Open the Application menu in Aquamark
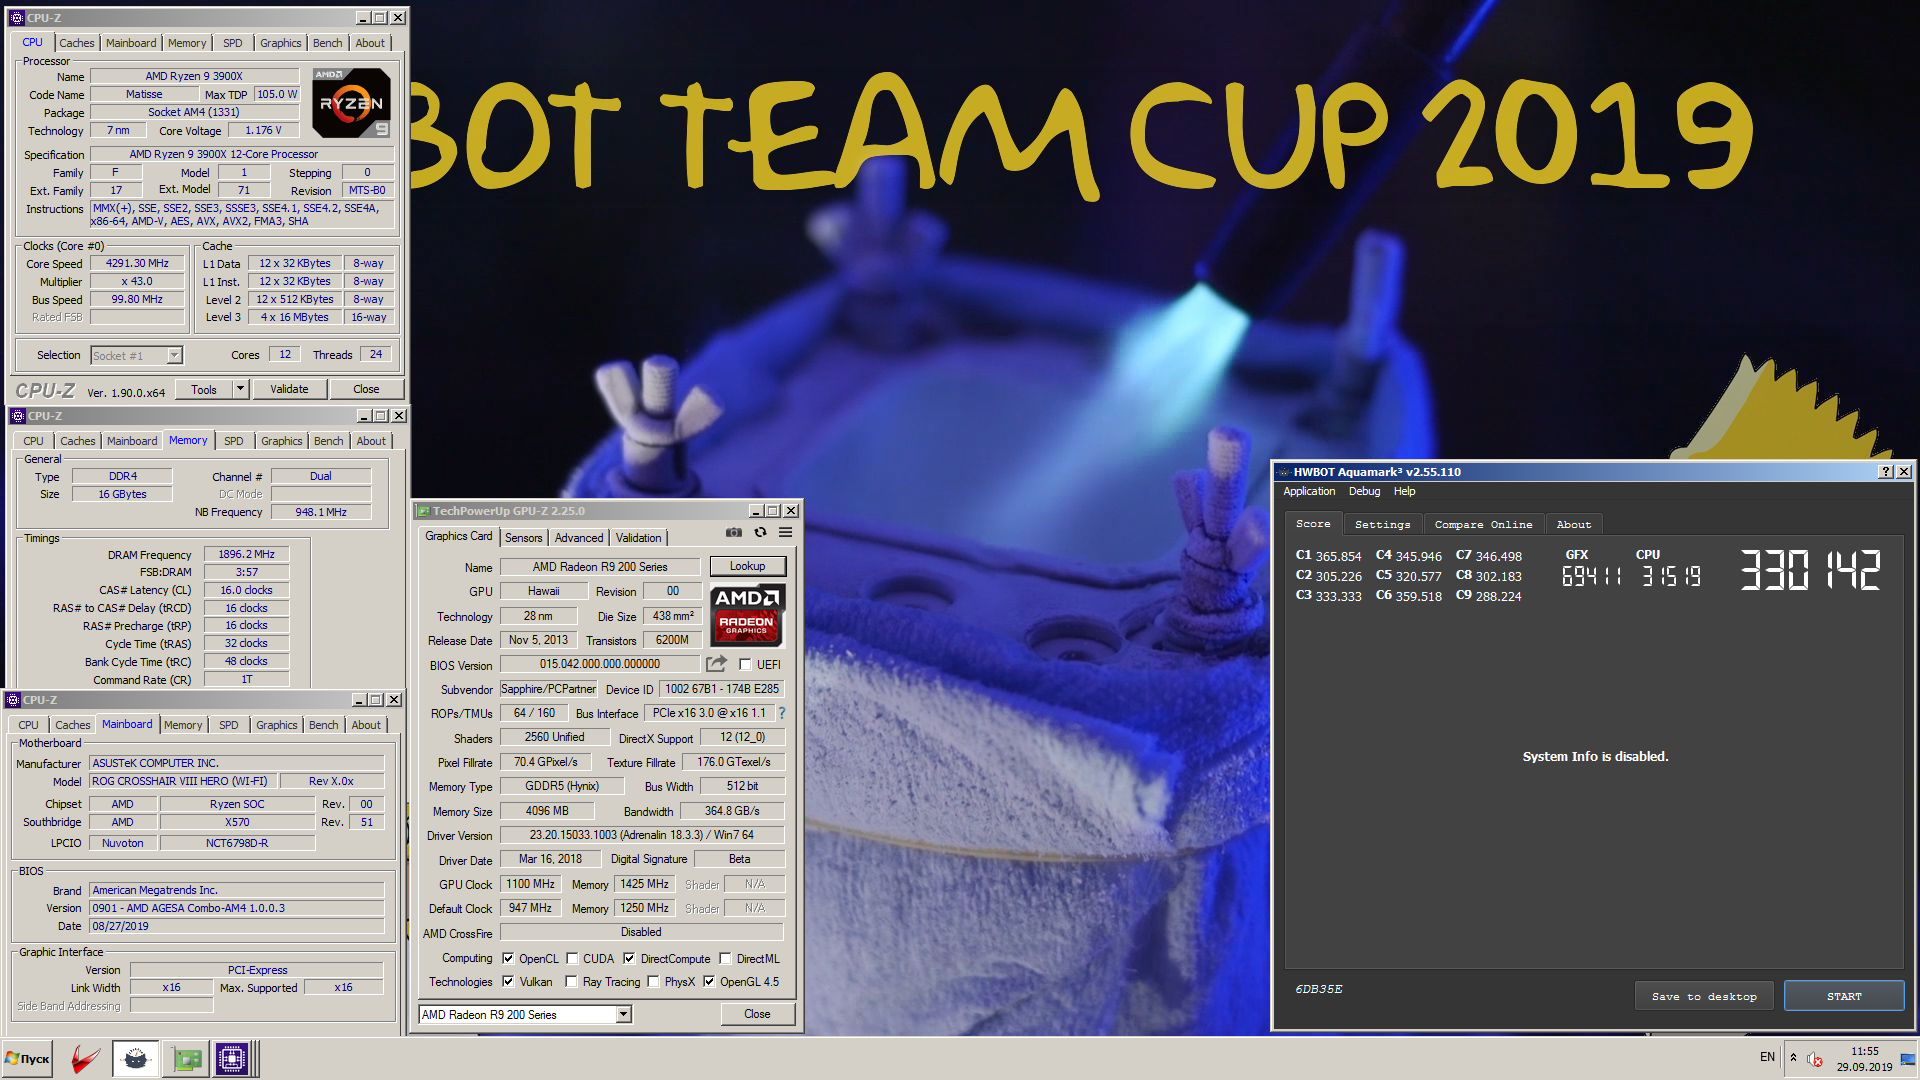The height and width of the screenshot is (1080, 1920). (1309, 491)
